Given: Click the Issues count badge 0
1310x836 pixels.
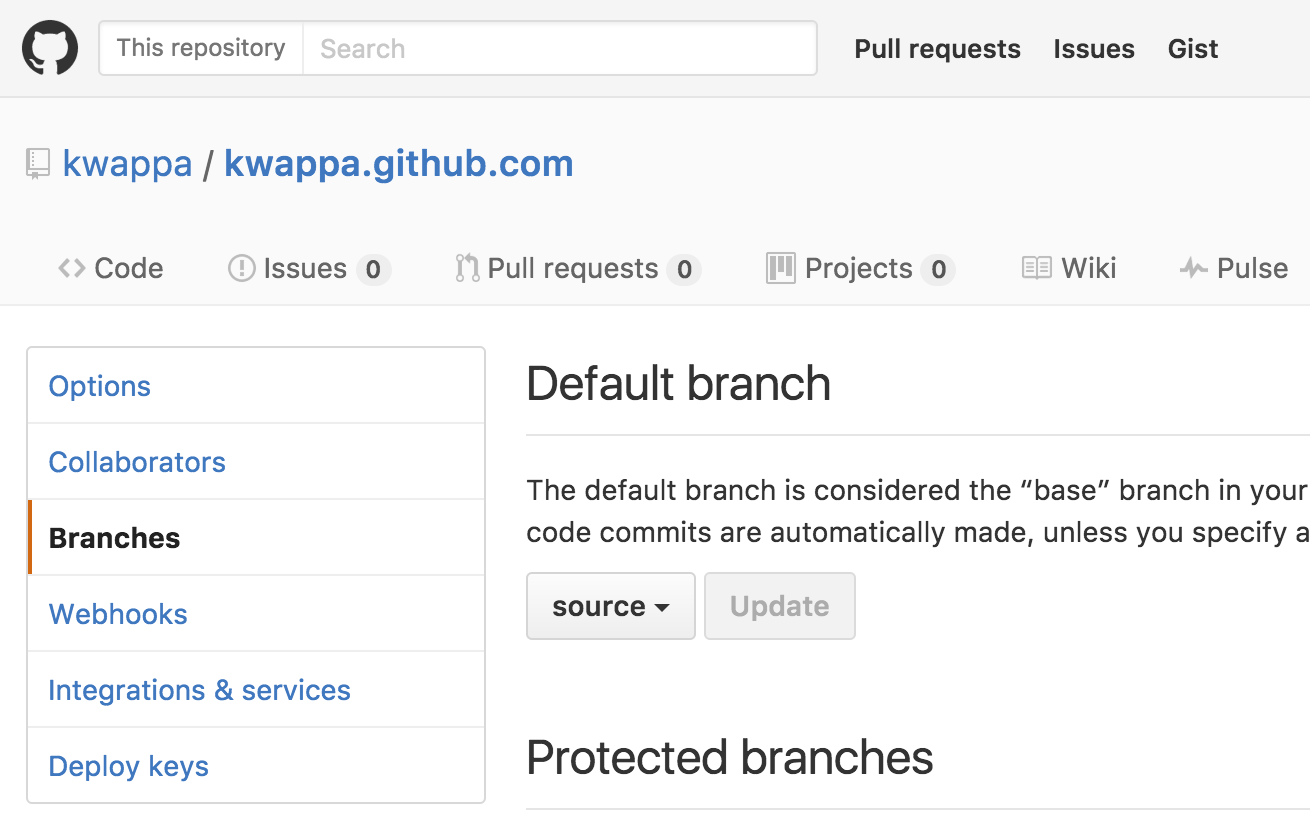Looking at the screenshot, I should click(373, 269).
